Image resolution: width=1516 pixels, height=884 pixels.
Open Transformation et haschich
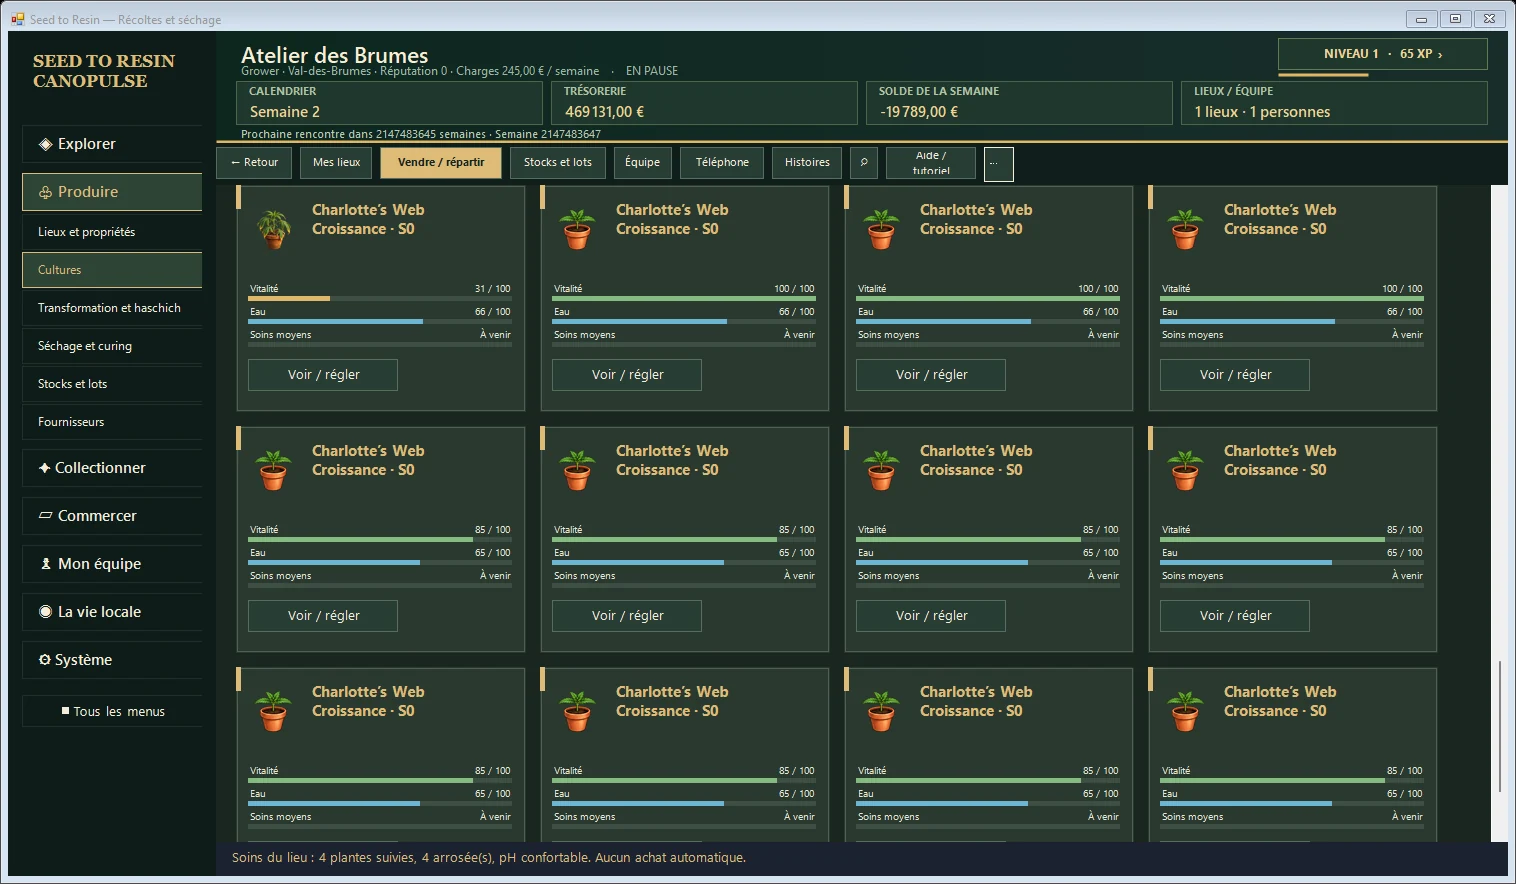pyautogui.click(x=112, y=308)
